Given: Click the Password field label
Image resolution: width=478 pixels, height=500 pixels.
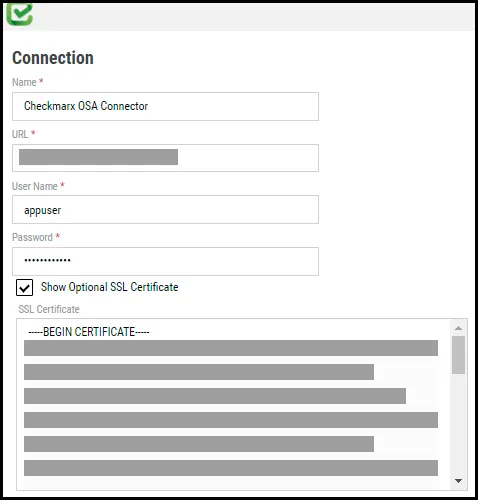Looking at the screenshot, I should click(36, 237).
